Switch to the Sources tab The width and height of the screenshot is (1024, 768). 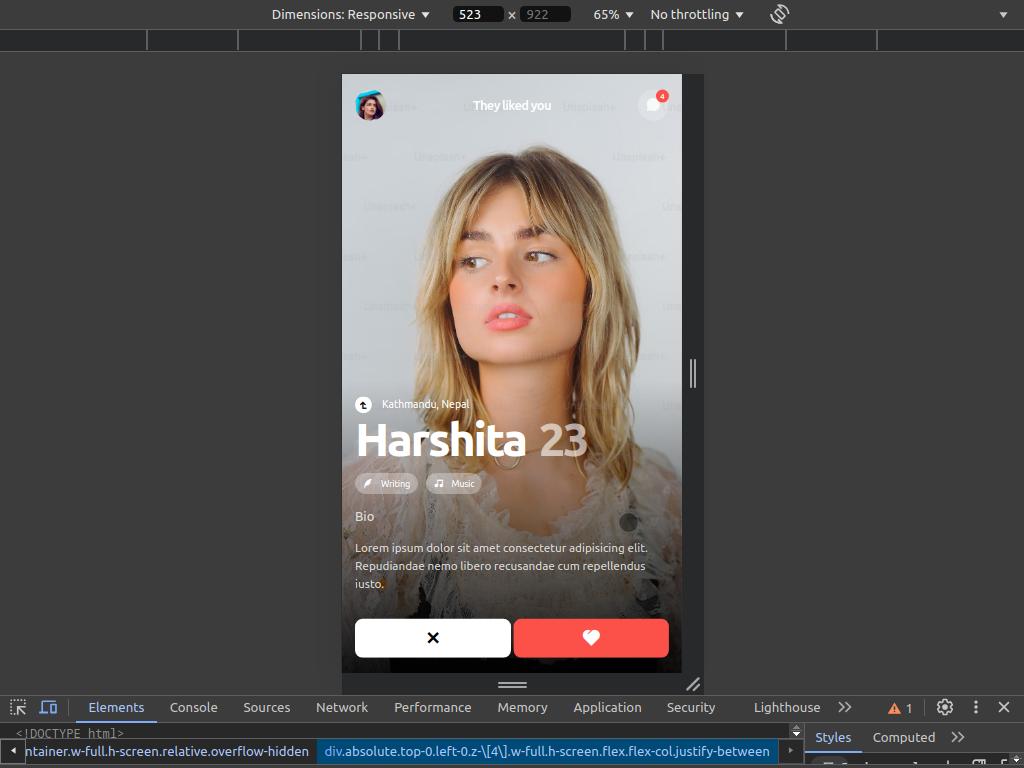coord(266,707)
